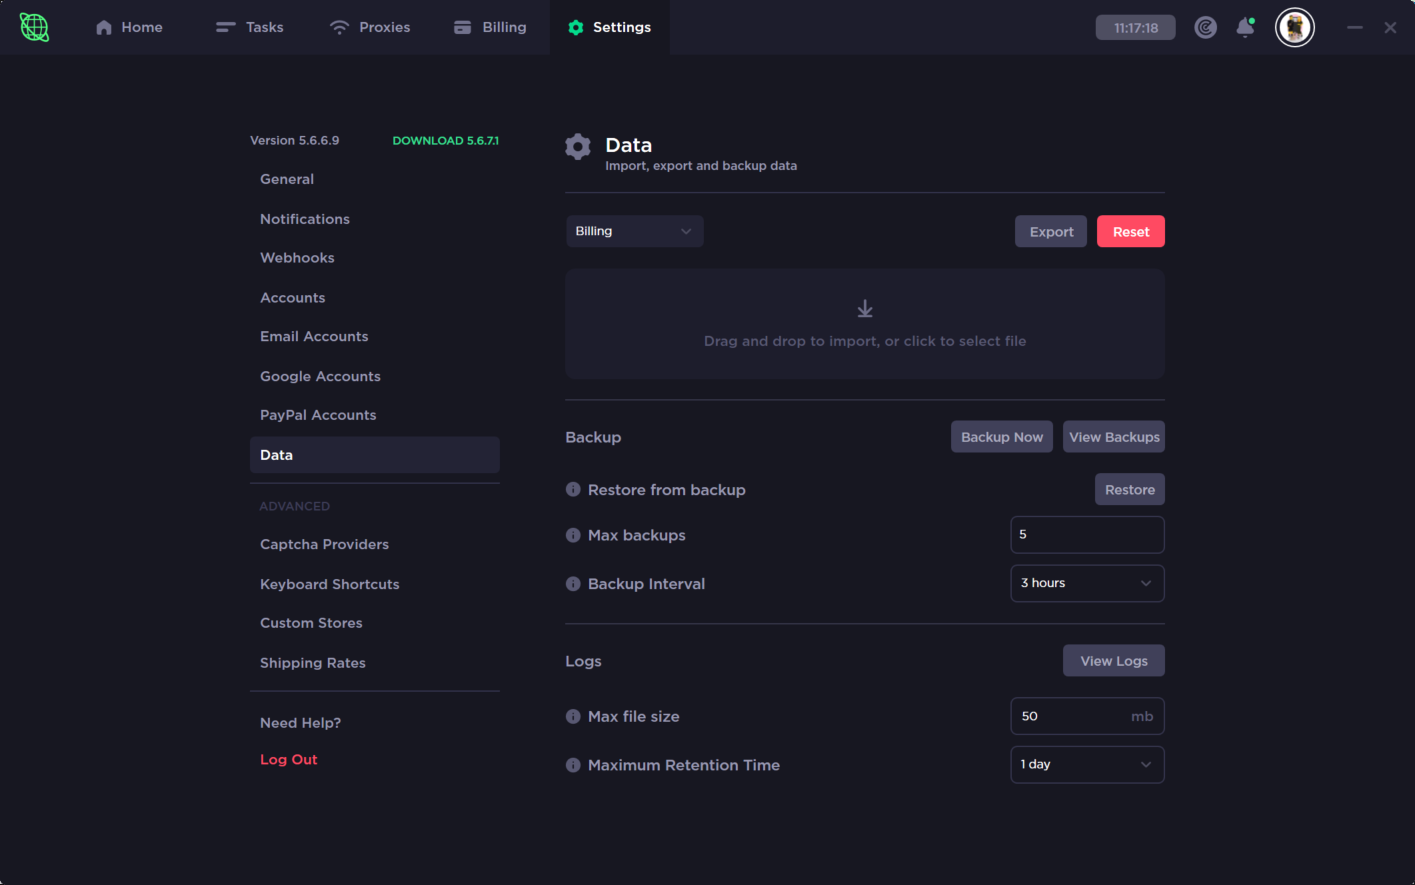
Task: Click the info icon beside Restore from backup
Action: (573, 489)
